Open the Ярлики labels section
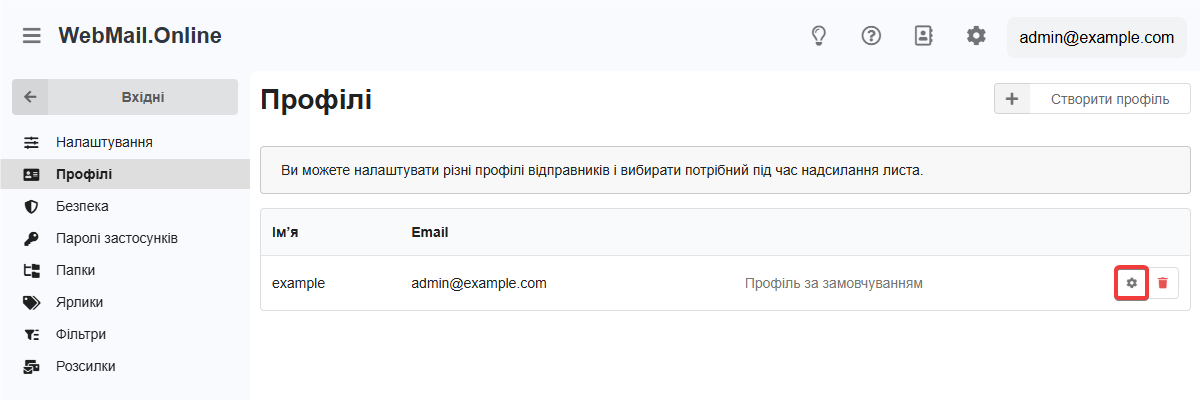 (79, 302)
